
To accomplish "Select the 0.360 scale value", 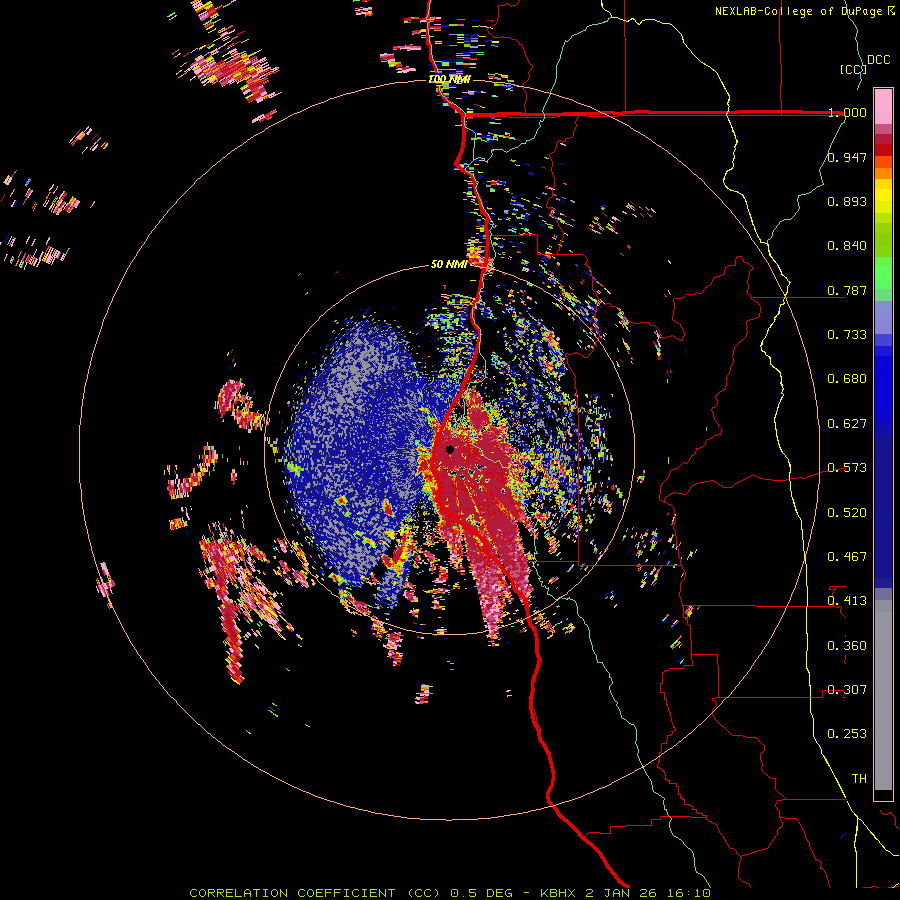I will [x=847, y=646].
